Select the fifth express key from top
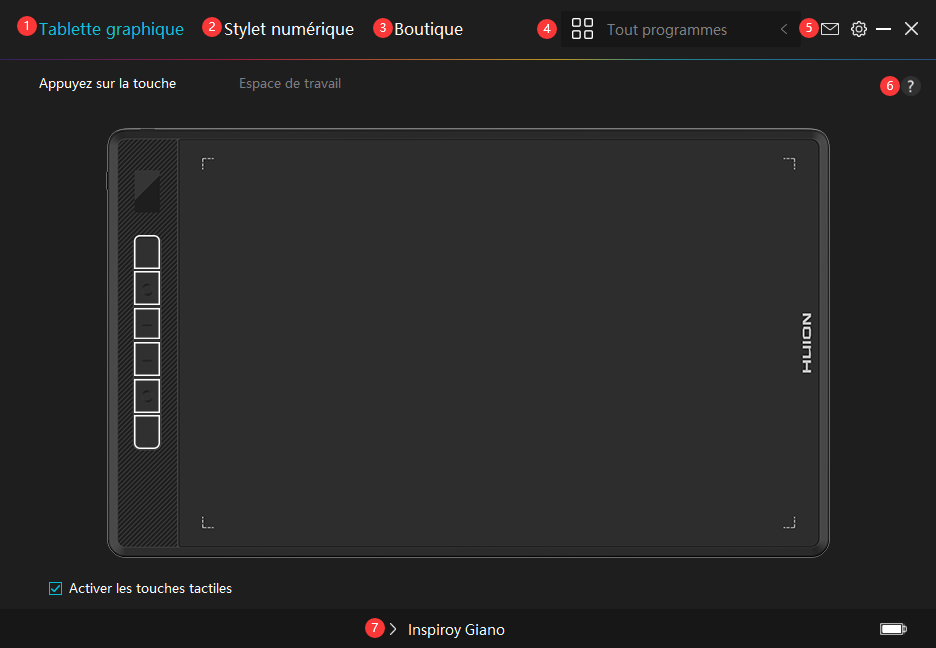936x648 pixels. tap(147, 396)
